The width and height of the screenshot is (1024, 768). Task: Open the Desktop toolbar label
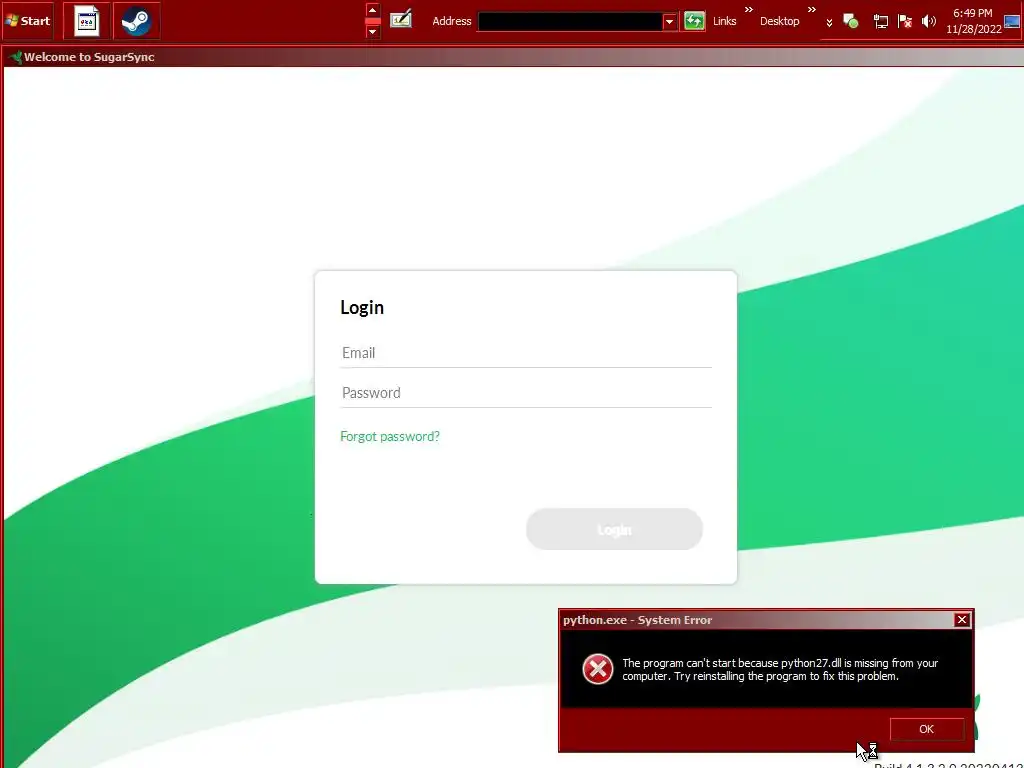pyautogui.click(x=779, y=21)
